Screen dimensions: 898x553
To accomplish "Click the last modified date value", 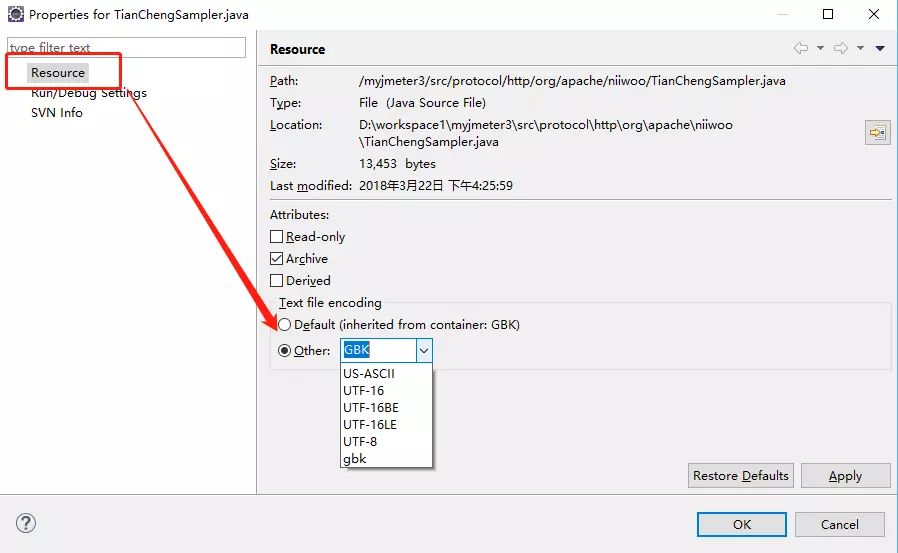I will (x=436, y=185).
